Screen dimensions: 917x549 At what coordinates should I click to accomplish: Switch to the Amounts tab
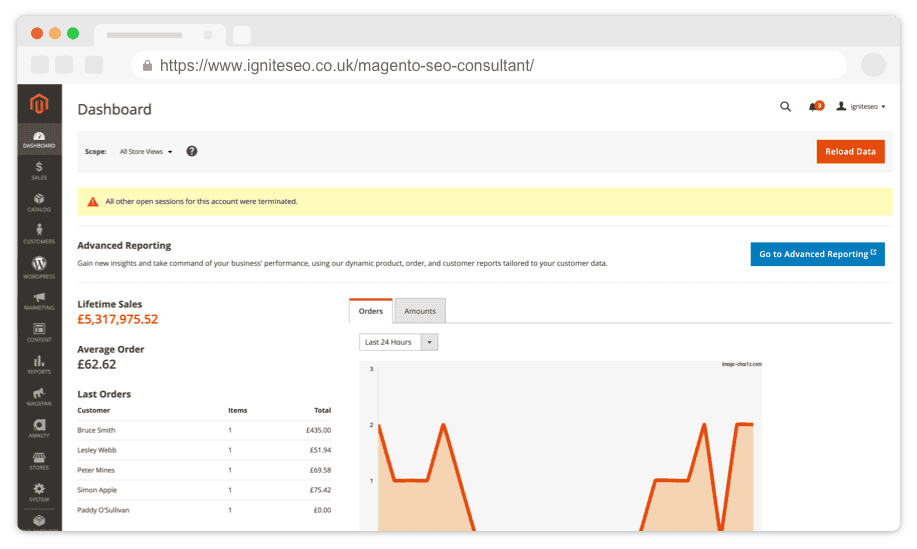click(420, 311)
